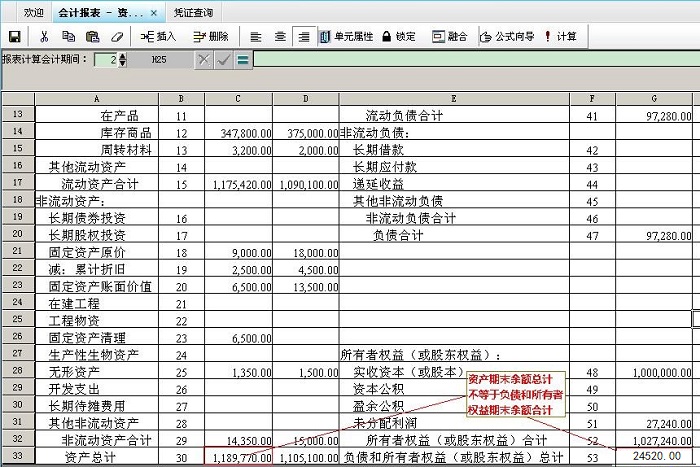Image resolution: width=700 pixels, height=467 pixels.
Task: Decrease accounting period with down arrow
Action: pos(122,63)
